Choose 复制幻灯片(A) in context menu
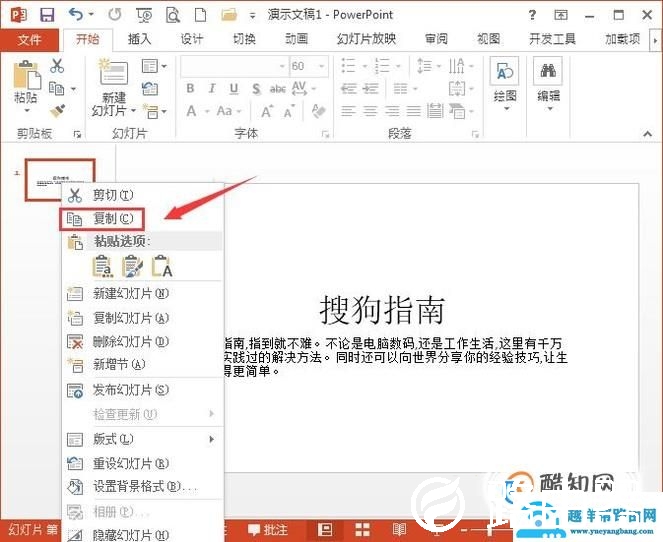 pos(142,318)
